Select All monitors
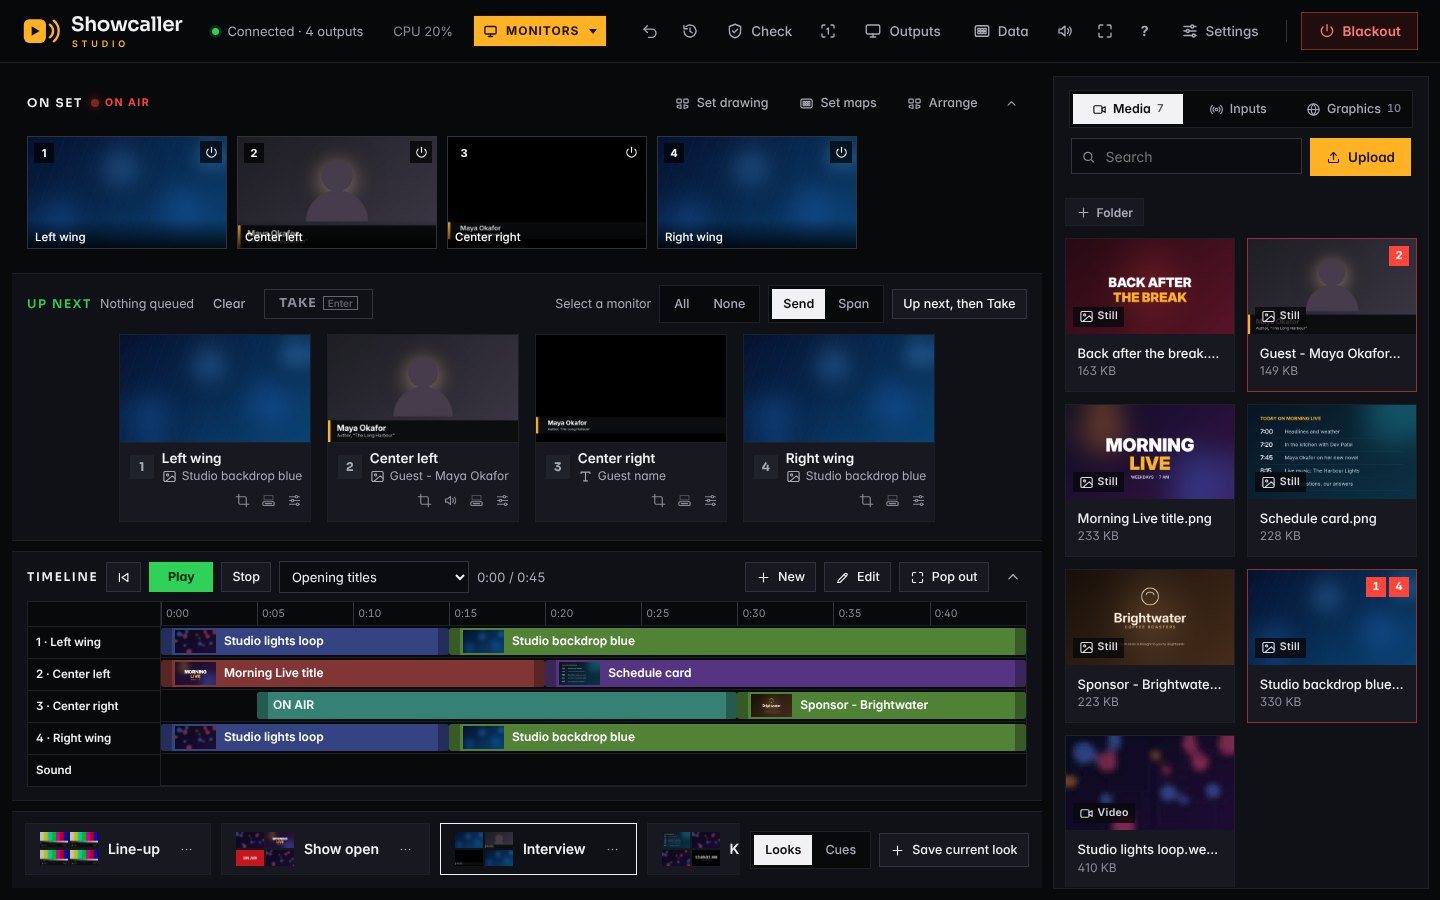 tap(682, 304)
